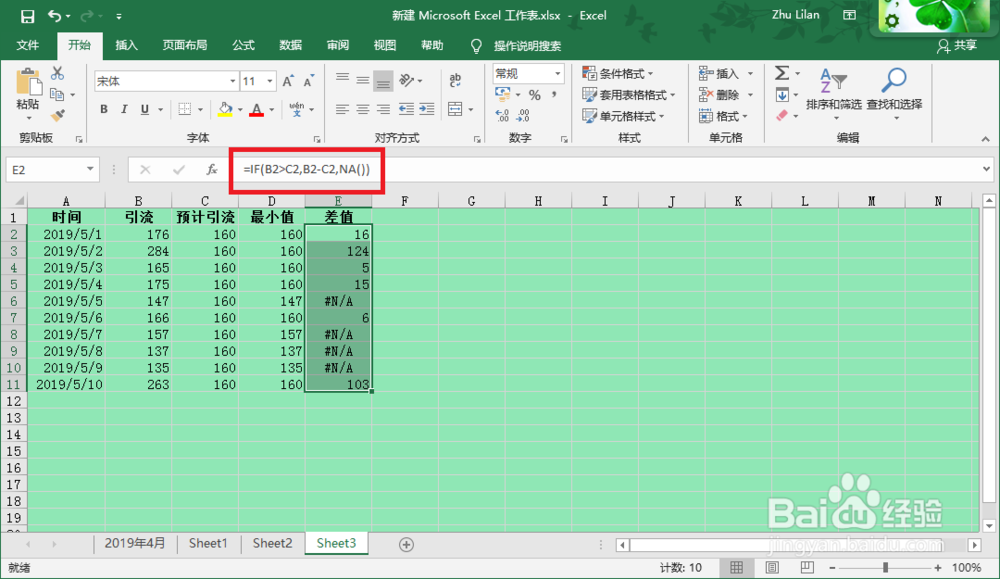The image size is (1000, 579).
Task: Switch to the 数据 Data tab
Action: pyautogui.click(x=290, y=45)
